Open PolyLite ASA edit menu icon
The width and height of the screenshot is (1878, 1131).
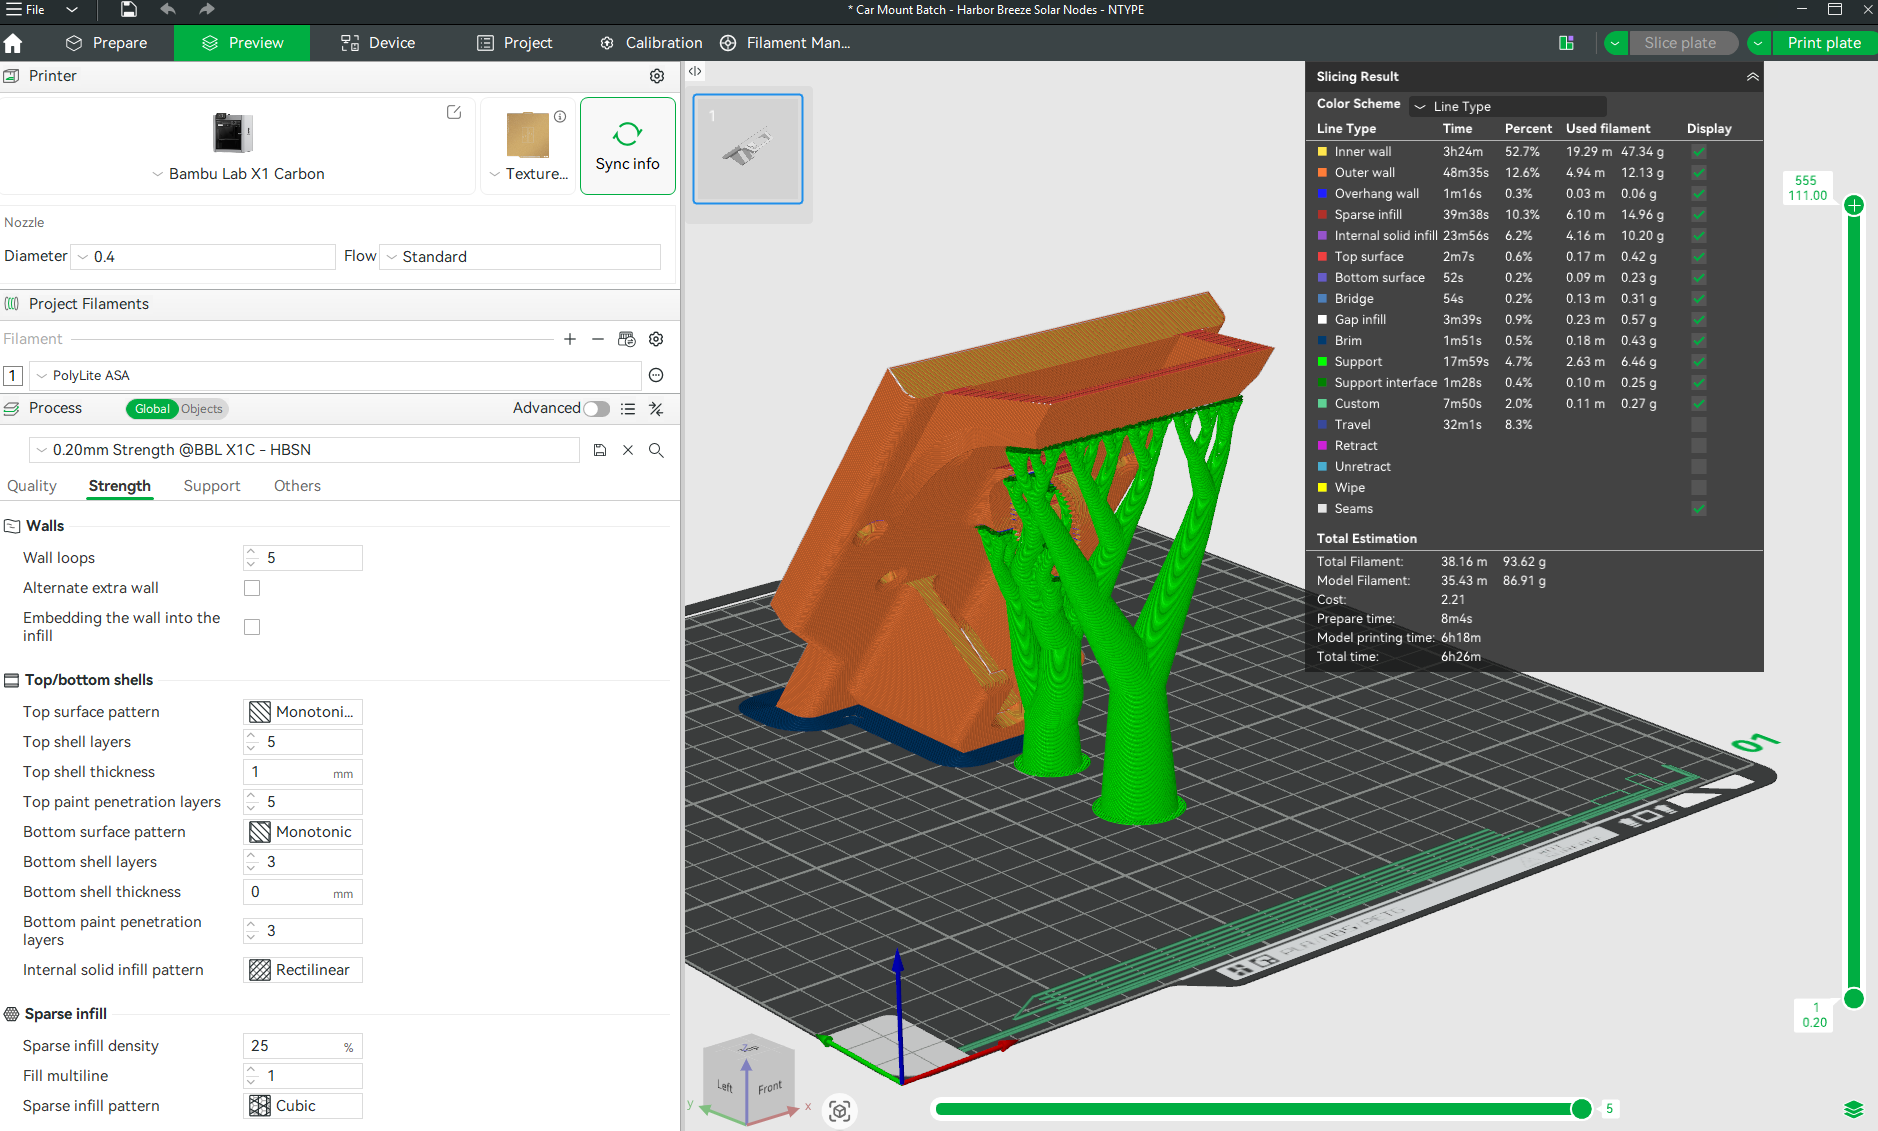pyautogui.click(x=656, y=375)
